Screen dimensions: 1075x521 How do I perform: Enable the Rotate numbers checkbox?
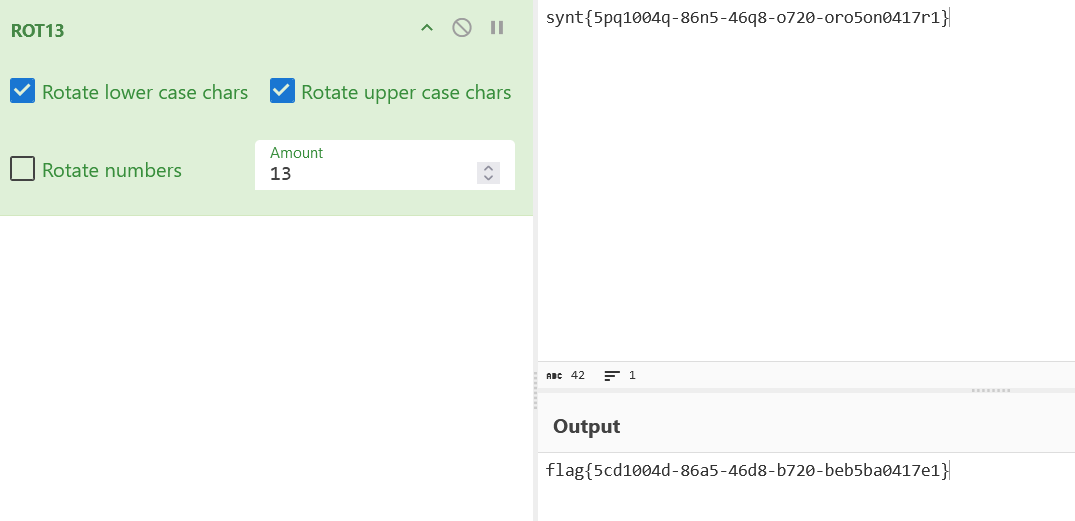pyautogui.click(x=23, y=169)
